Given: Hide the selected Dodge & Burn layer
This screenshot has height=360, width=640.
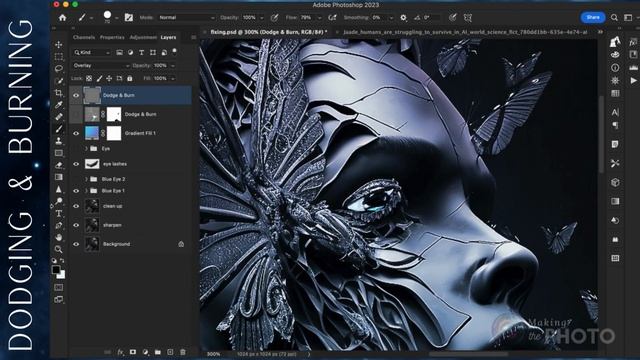Looking at the screenshot, I should tap(76, 96).
